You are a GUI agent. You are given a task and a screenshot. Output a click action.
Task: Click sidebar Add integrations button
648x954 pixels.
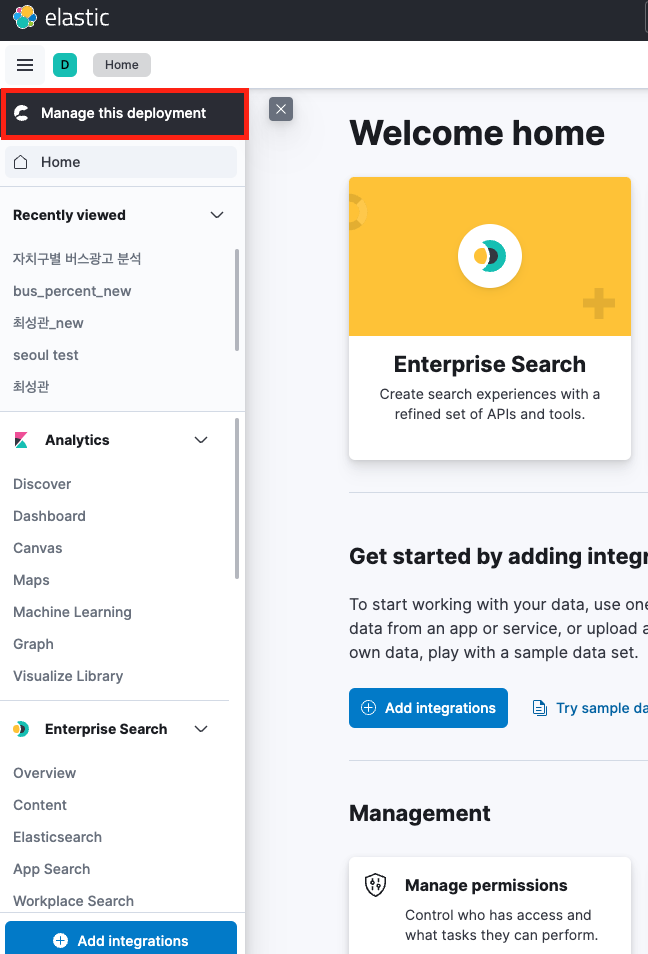coord(120,939)
